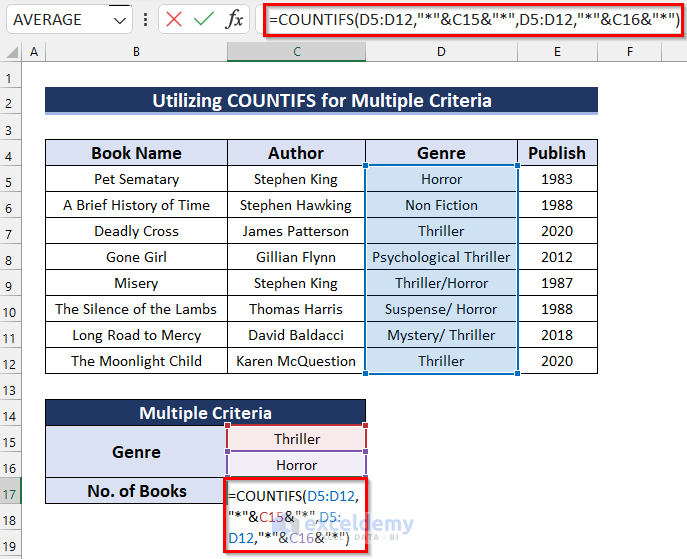Click the 'Publish' header cell
The image size is (687, 559).
[x=557, y=153]
